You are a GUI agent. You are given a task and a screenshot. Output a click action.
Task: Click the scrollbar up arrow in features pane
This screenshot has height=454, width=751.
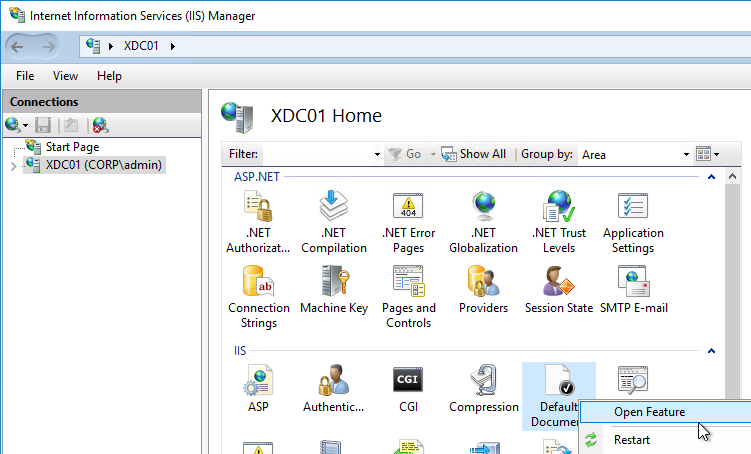(x=732, y=177)
